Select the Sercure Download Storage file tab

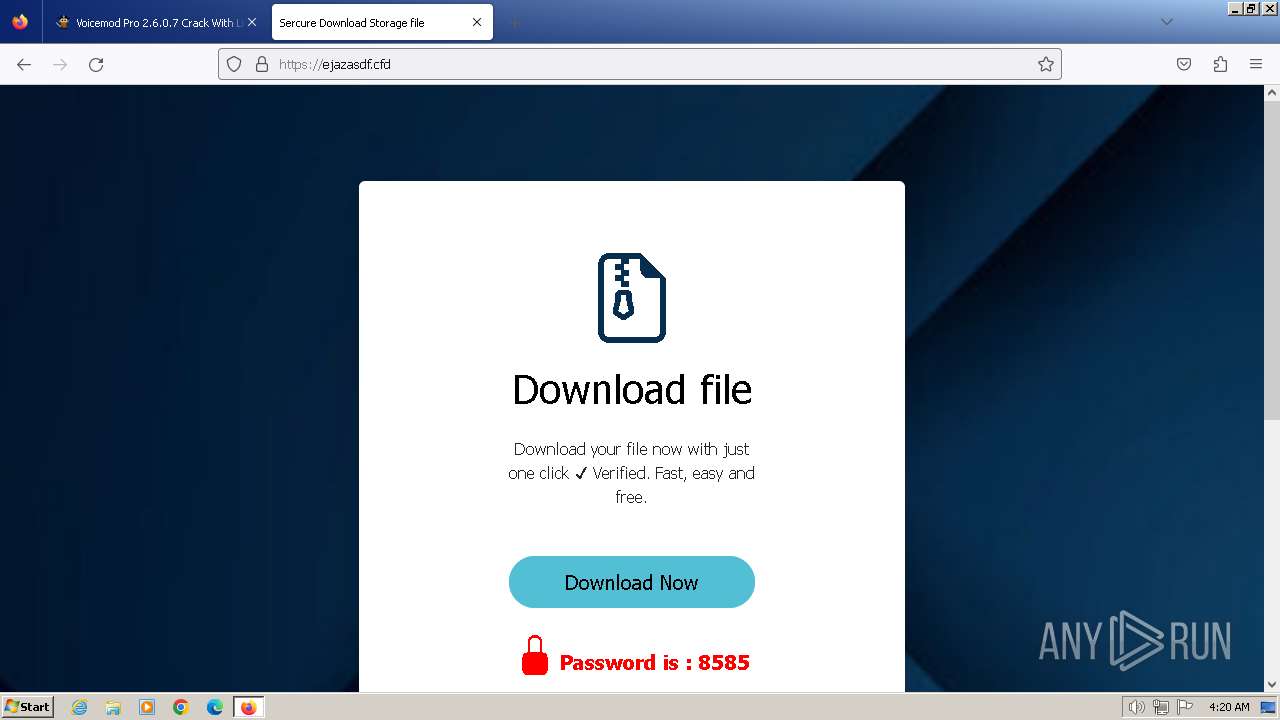pos(382,22)
